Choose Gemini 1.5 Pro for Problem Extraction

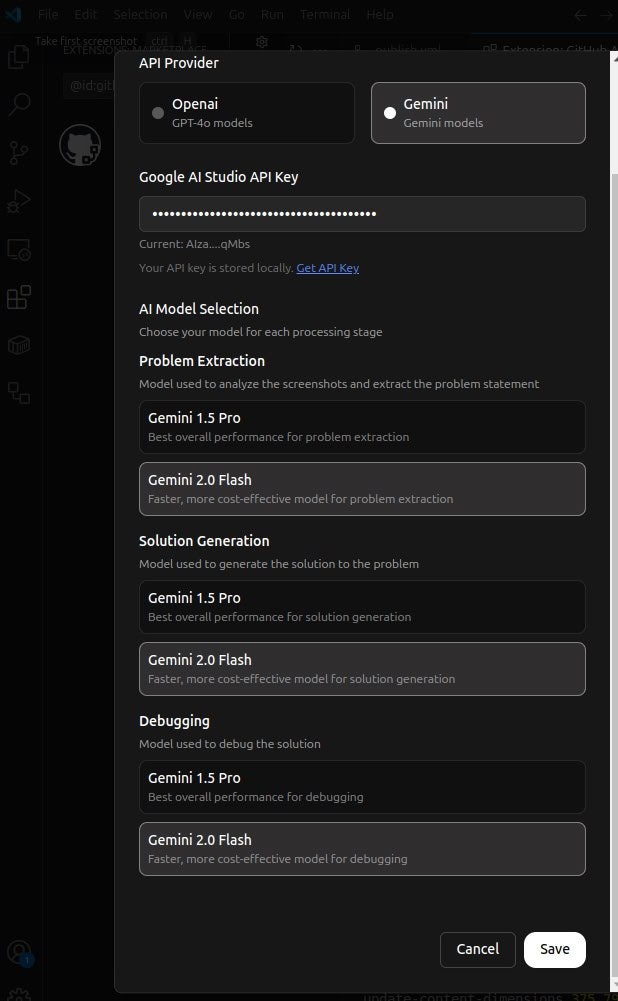coord(362,427)
